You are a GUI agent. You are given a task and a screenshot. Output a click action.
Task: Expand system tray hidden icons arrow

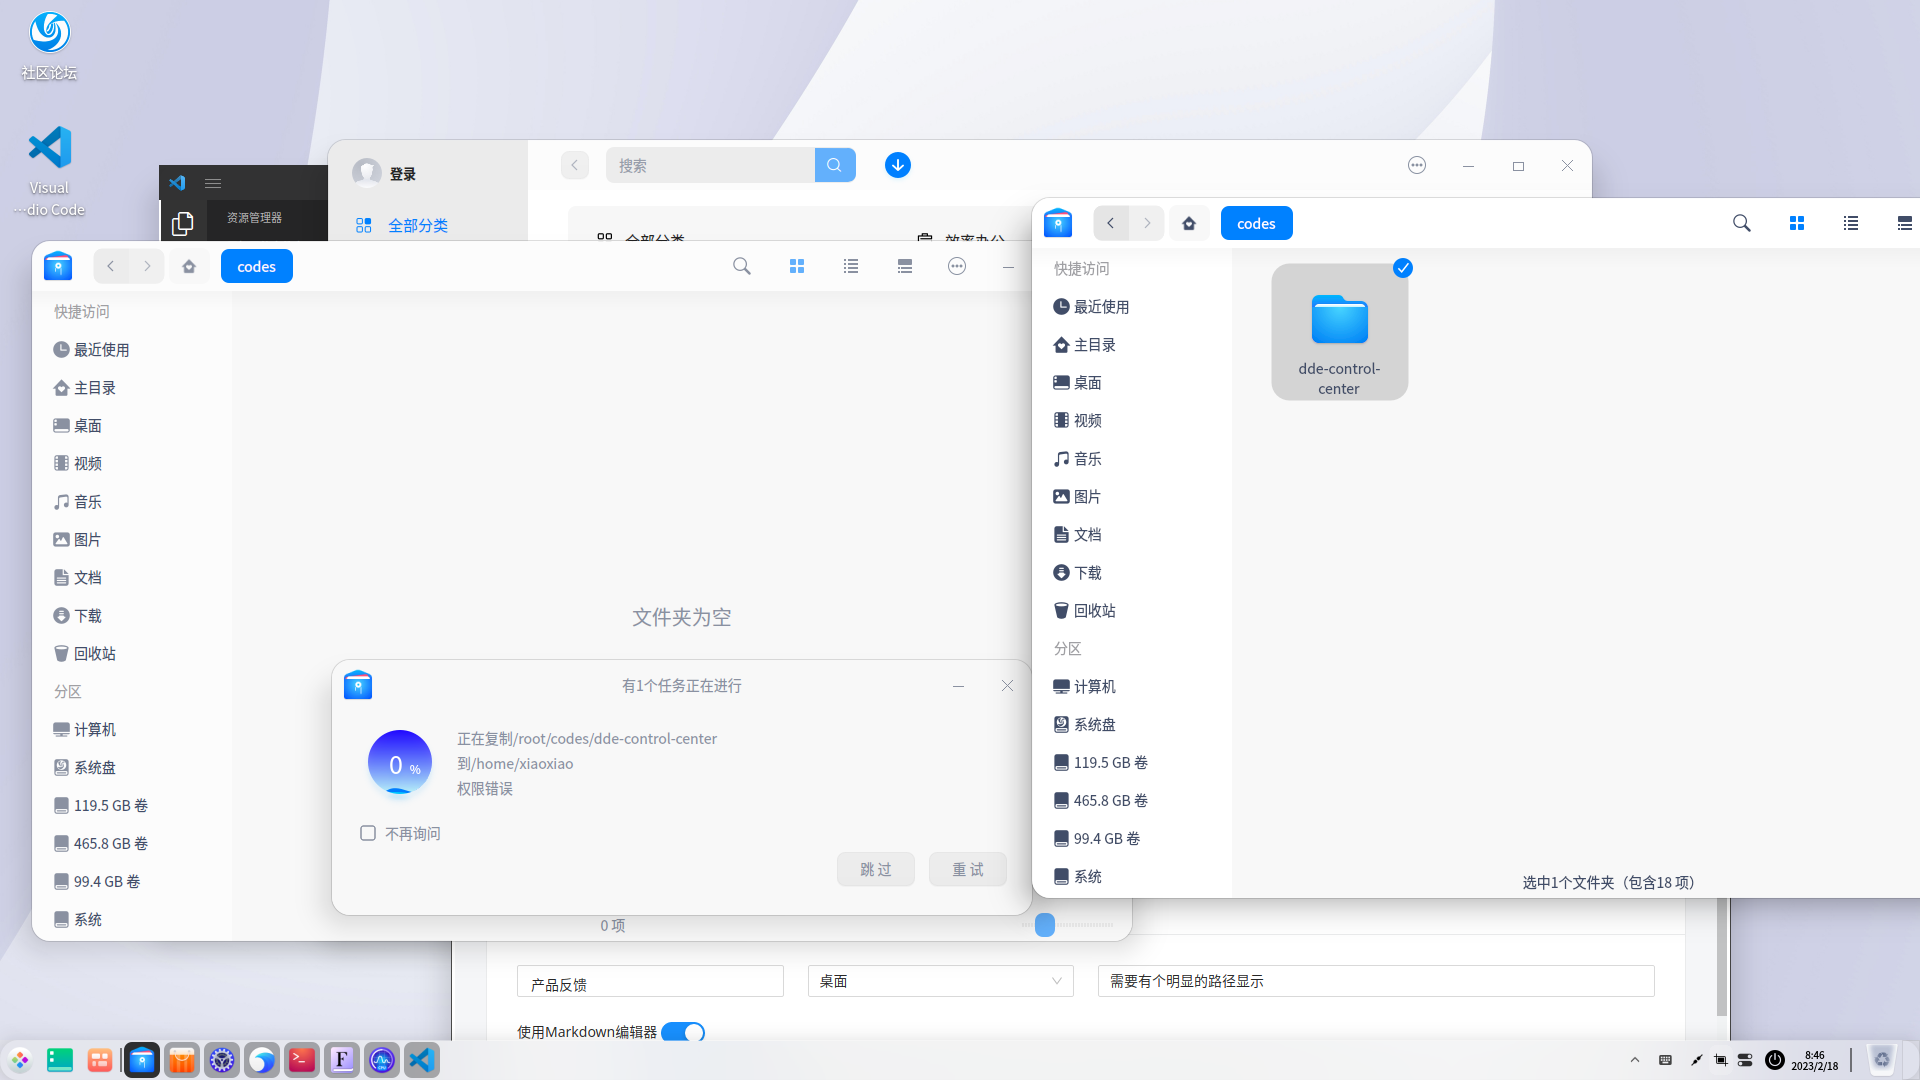point(1634,1060)
